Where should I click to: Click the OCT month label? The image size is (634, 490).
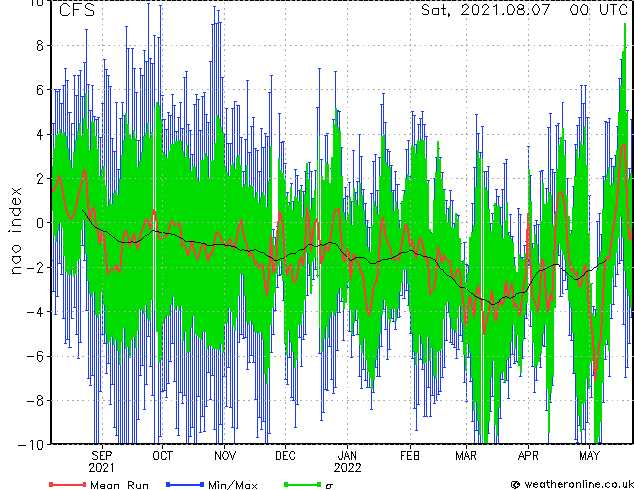tap(162, 456)
